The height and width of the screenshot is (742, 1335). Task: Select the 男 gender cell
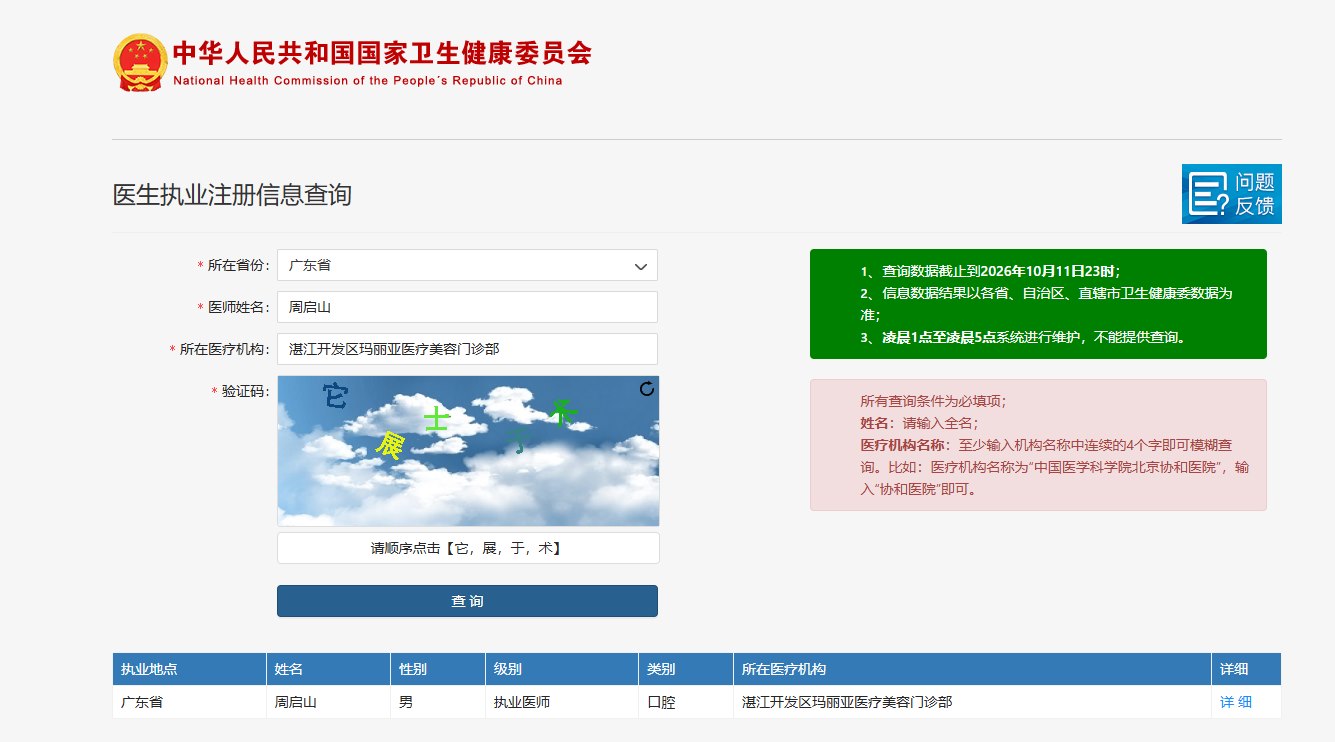438,702
